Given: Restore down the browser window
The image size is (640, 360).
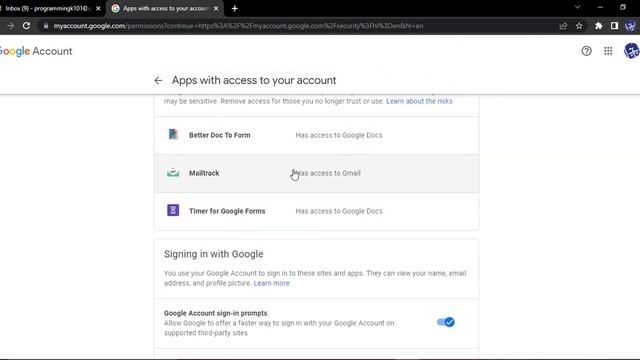Looking at the screenshot, I should [x=622, y=7].
